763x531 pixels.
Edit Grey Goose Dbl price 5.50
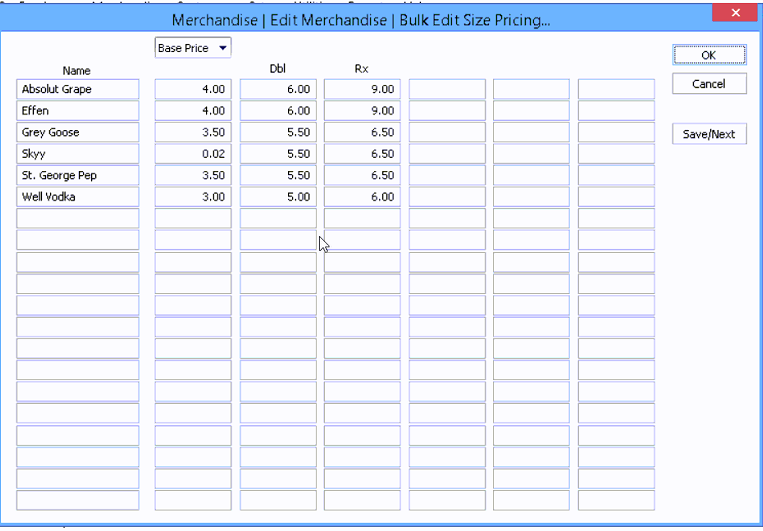(278, 132)
